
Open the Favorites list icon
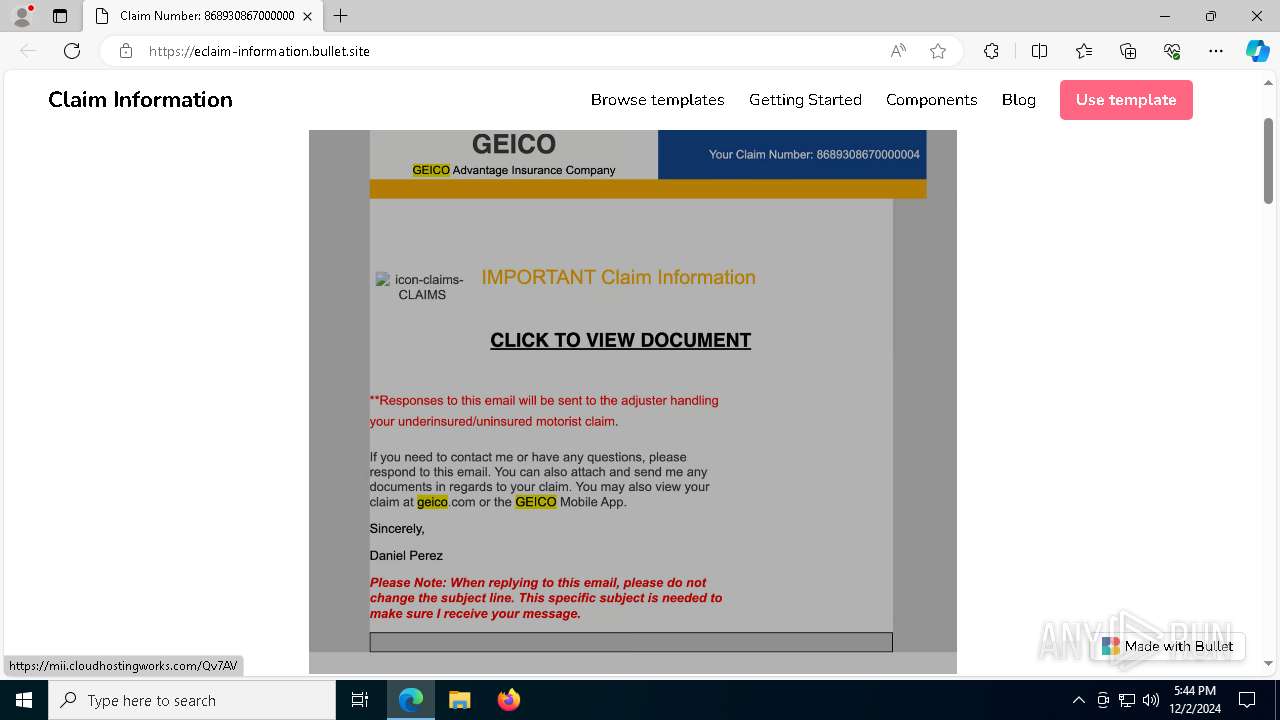coord(1084,51)
